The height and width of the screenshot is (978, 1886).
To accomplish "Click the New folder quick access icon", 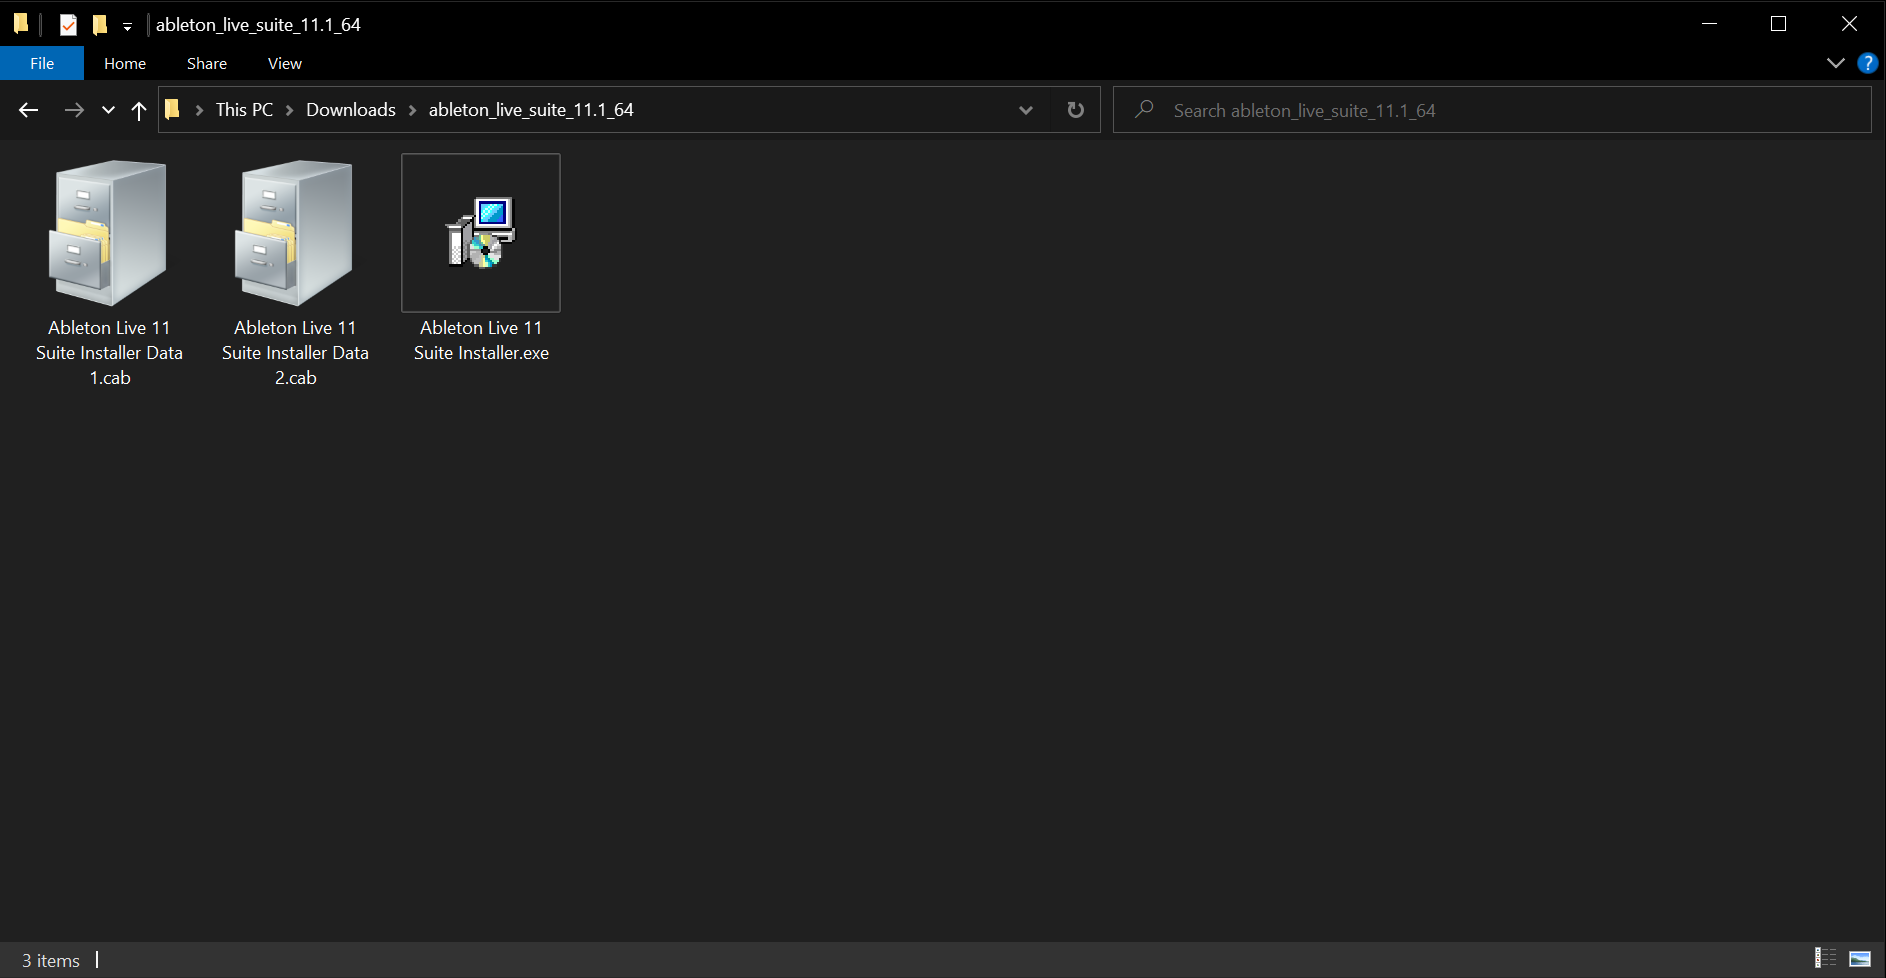I will (x=99, y=25).
